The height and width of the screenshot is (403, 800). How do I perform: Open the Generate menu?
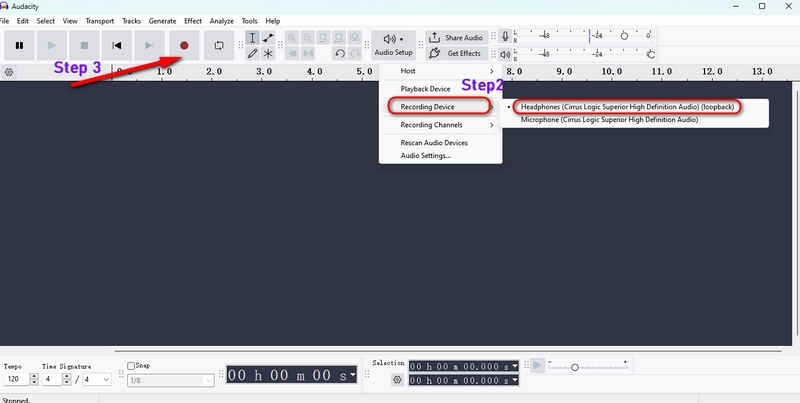(162, 21)
